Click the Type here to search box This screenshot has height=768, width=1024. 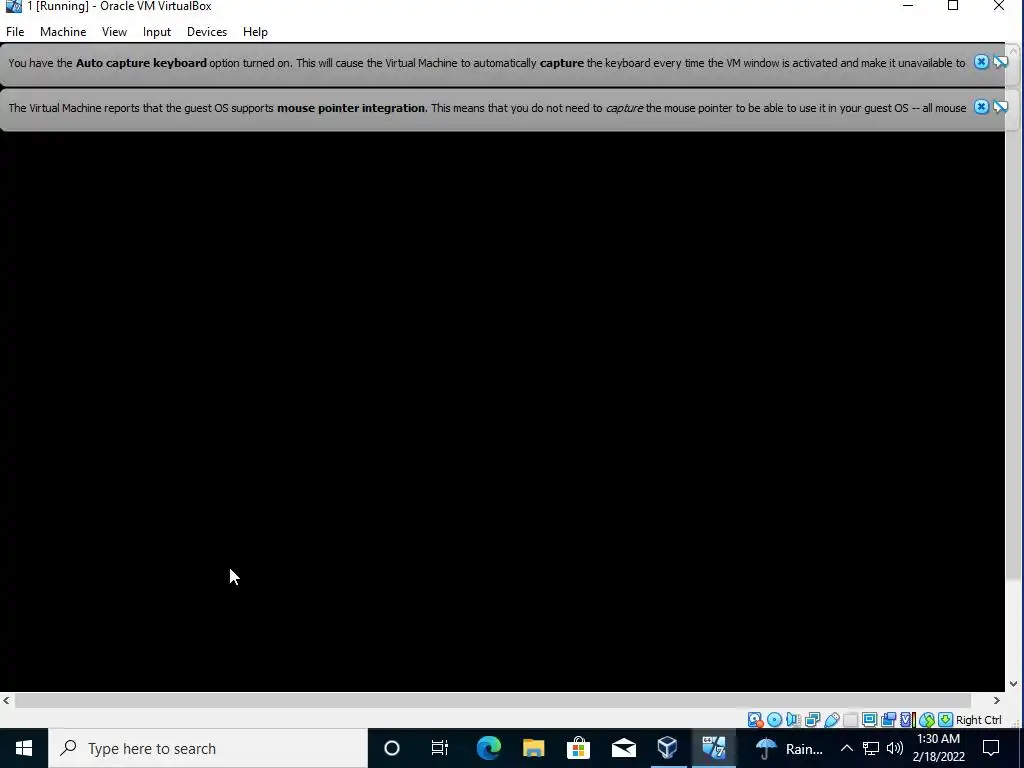pos(208,748)
